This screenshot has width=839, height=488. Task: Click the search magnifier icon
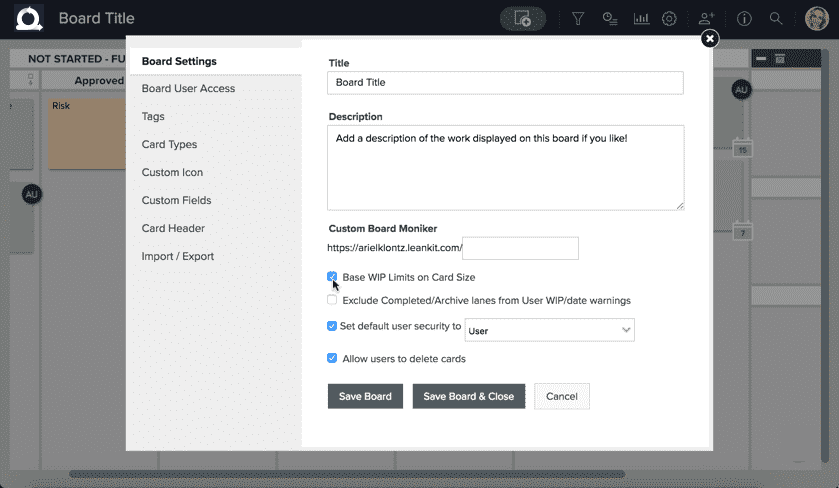pyautogui.click(x=776, y=18)
